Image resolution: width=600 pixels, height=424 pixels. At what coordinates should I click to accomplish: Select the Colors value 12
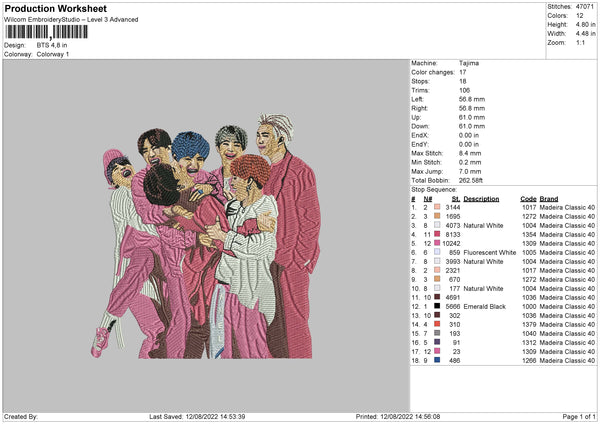pos(580,16)
